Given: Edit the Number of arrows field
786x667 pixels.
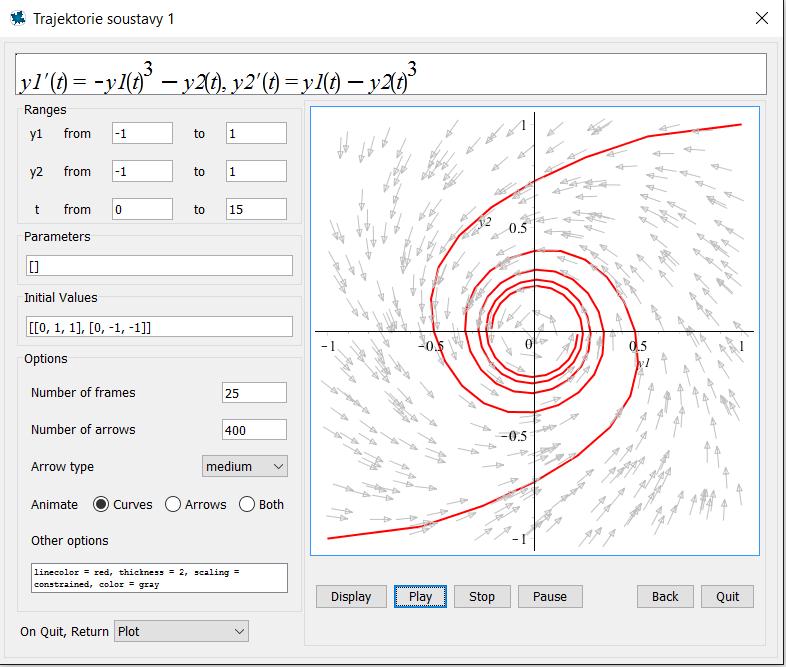Looking at the screenshot, I should coord(254,430).
